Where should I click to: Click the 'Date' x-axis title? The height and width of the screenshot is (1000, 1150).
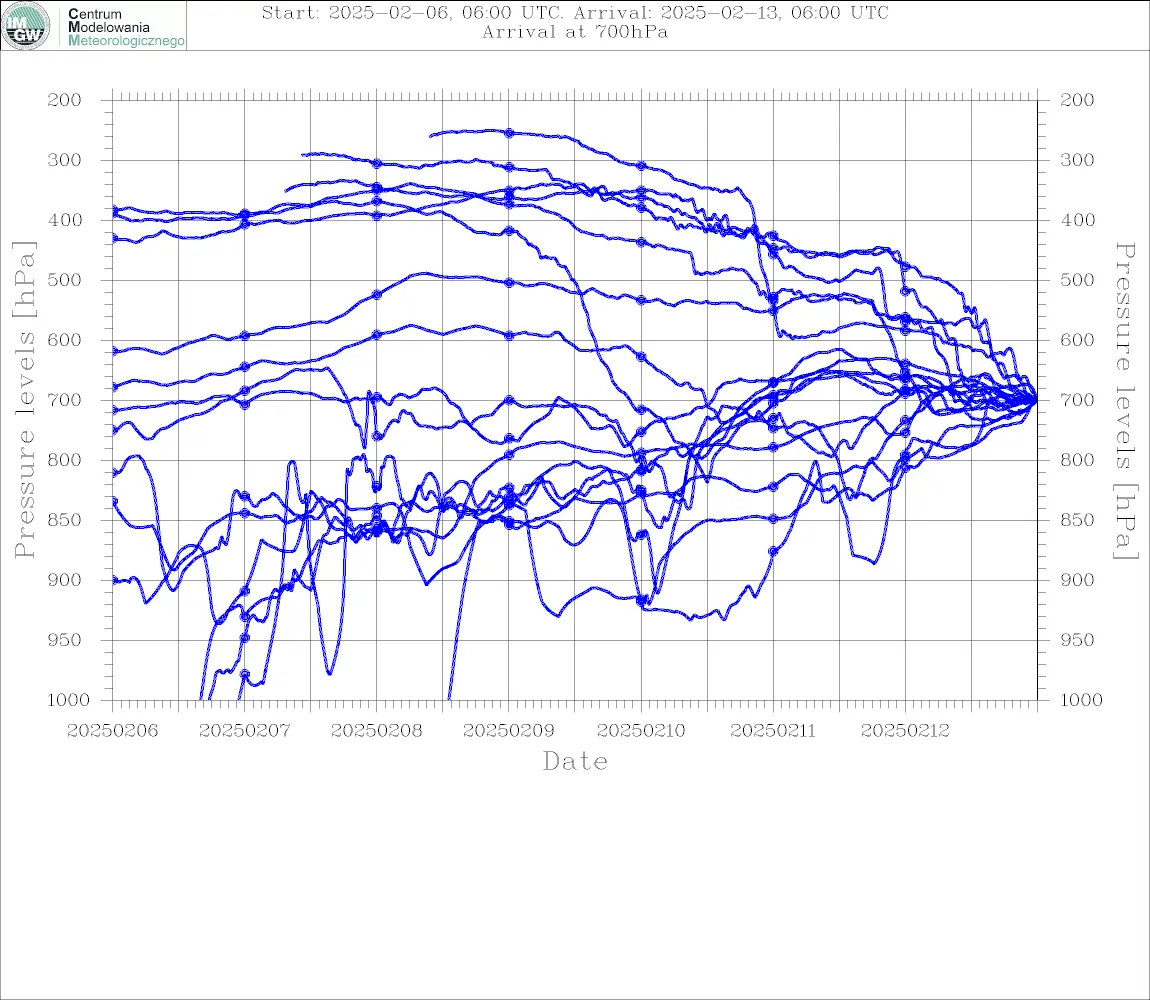click(x=575, y=762)
